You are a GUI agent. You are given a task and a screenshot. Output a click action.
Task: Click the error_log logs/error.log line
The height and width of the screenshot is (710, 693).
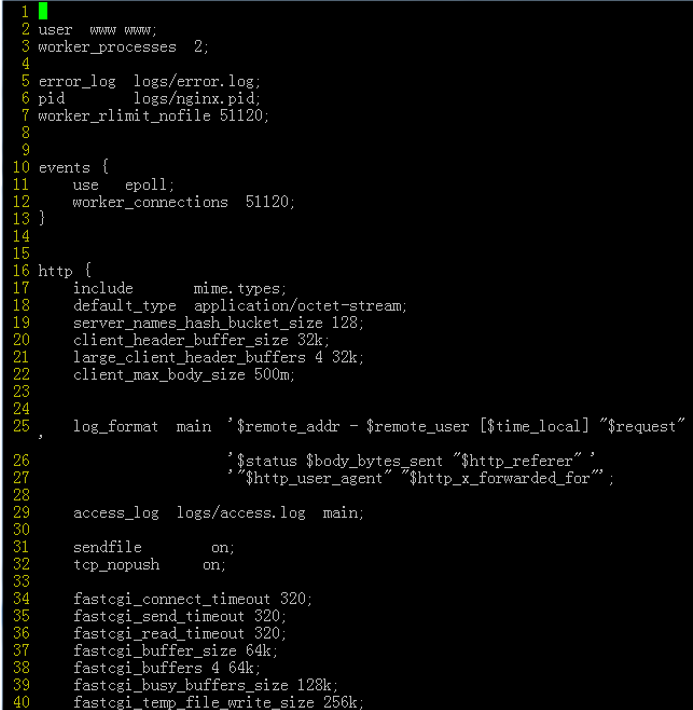click(x=149, y=82)
